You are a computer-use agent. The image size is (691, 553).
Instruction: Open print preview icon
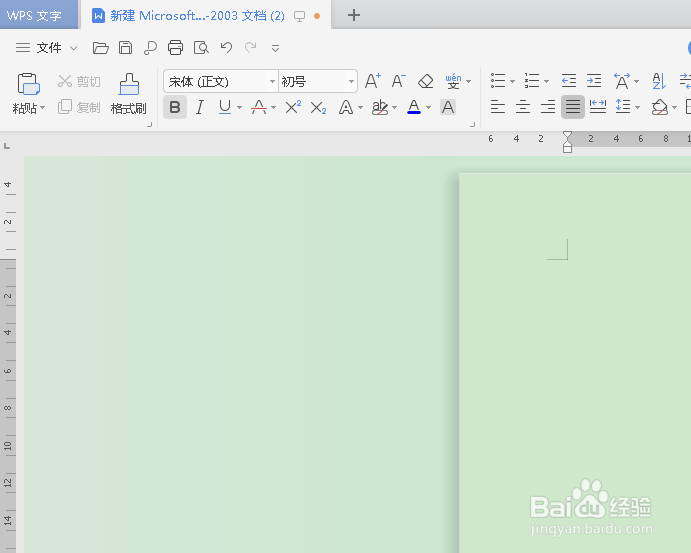201,48
